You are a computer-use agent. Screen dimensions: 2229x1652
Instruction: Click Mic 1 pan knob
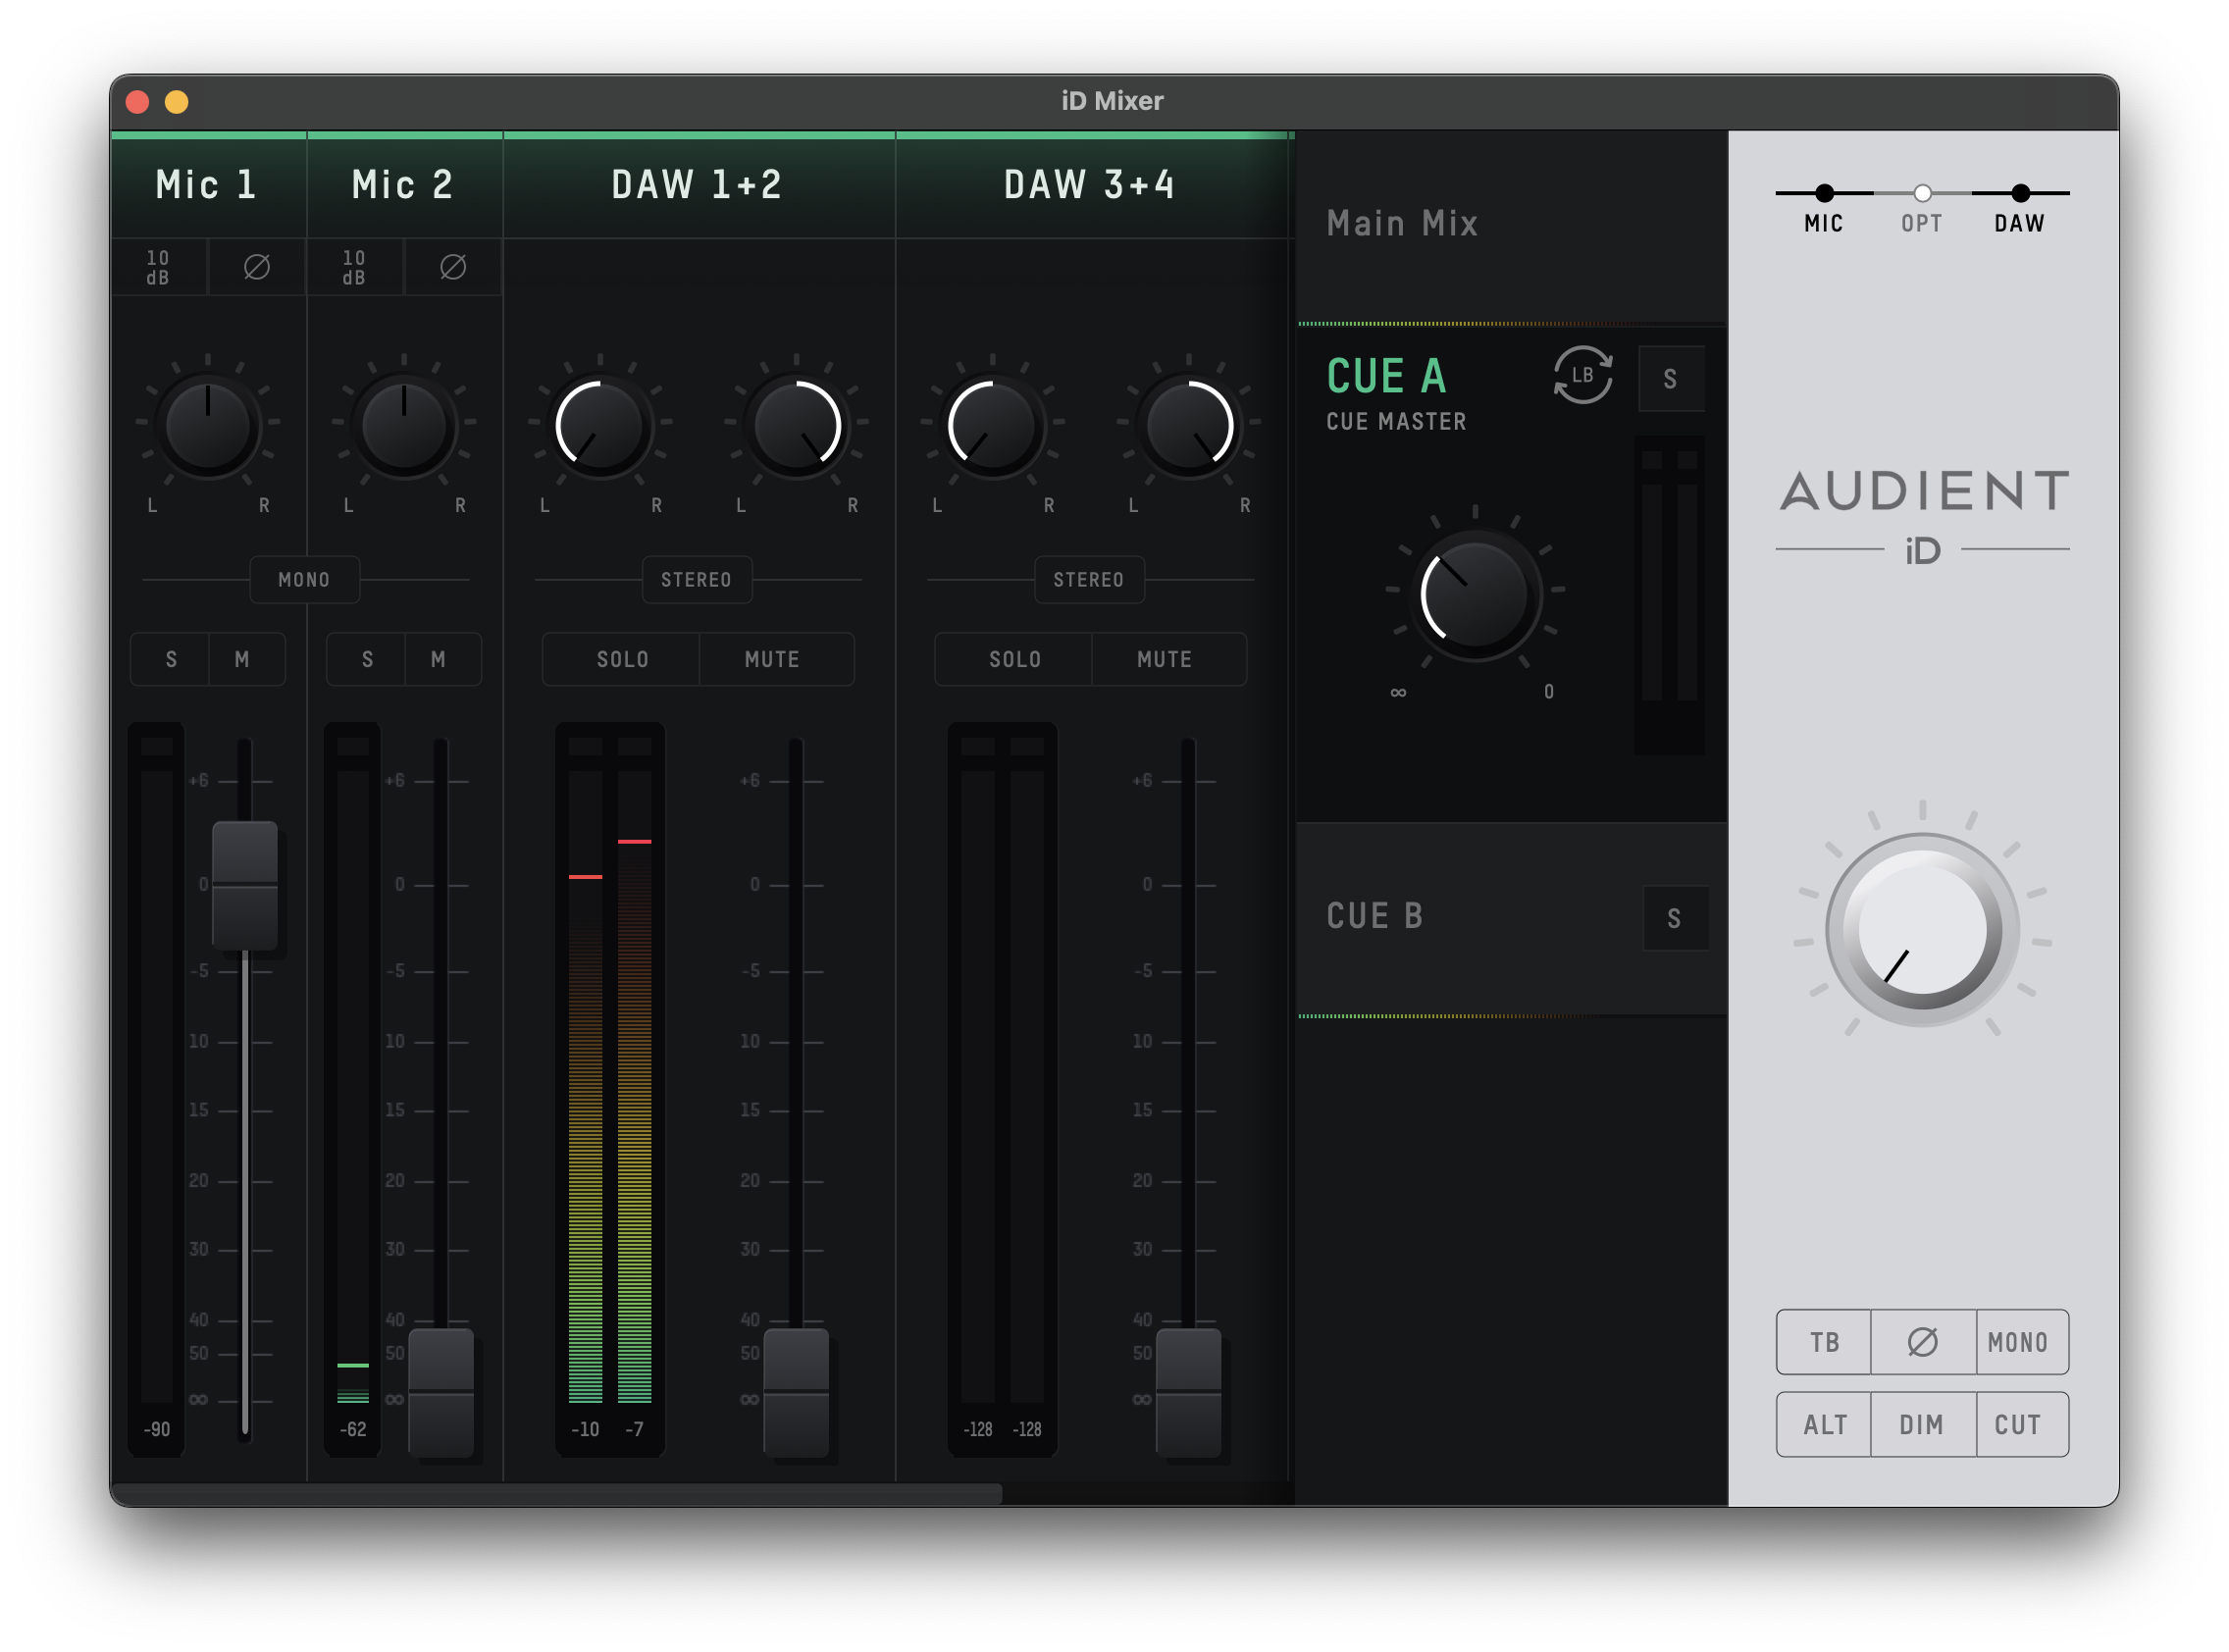[208, 426]
